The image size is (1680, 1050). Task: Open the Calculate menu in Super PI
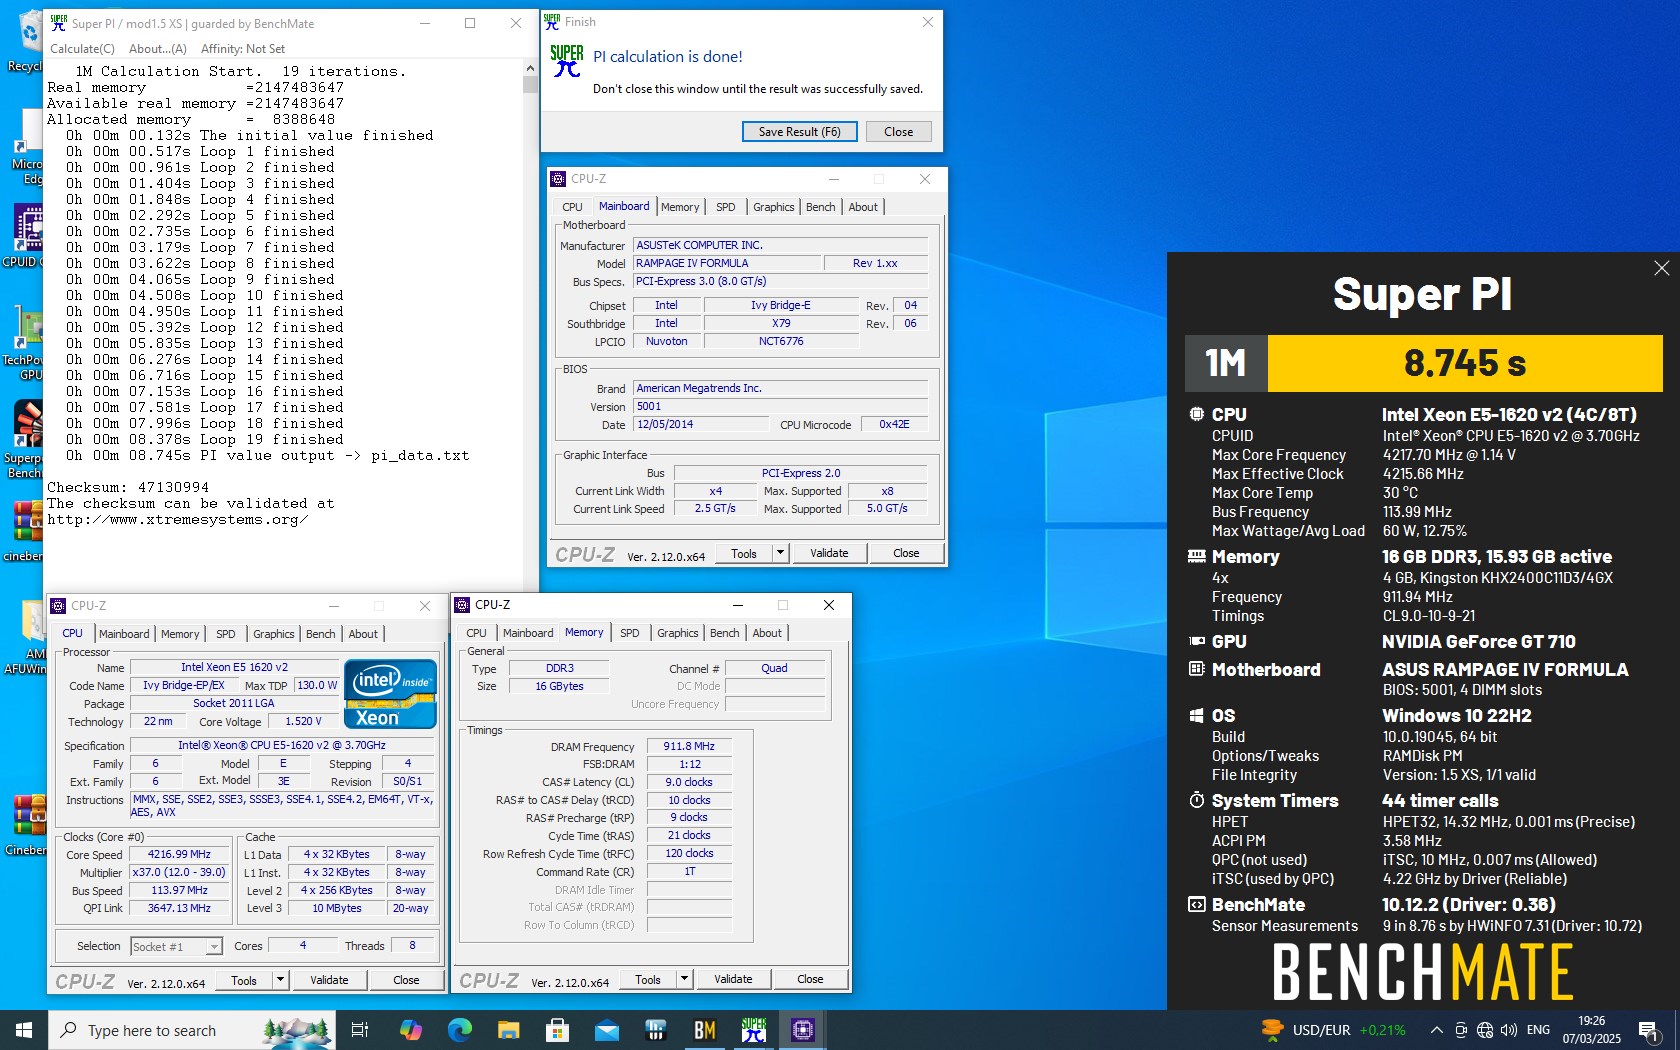pyautogui.click(x=82, y=48)
